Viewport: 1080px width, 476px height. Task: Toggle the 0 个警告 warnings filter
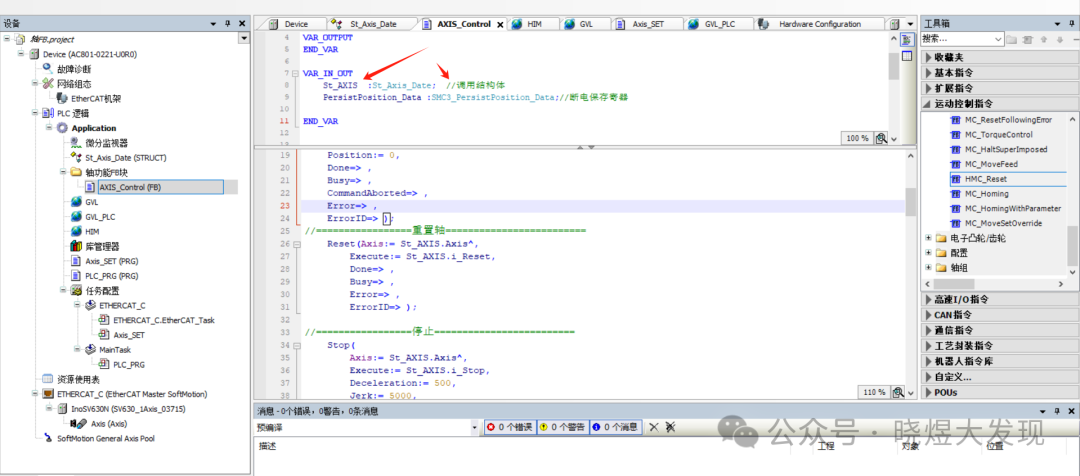click(563, 427)
